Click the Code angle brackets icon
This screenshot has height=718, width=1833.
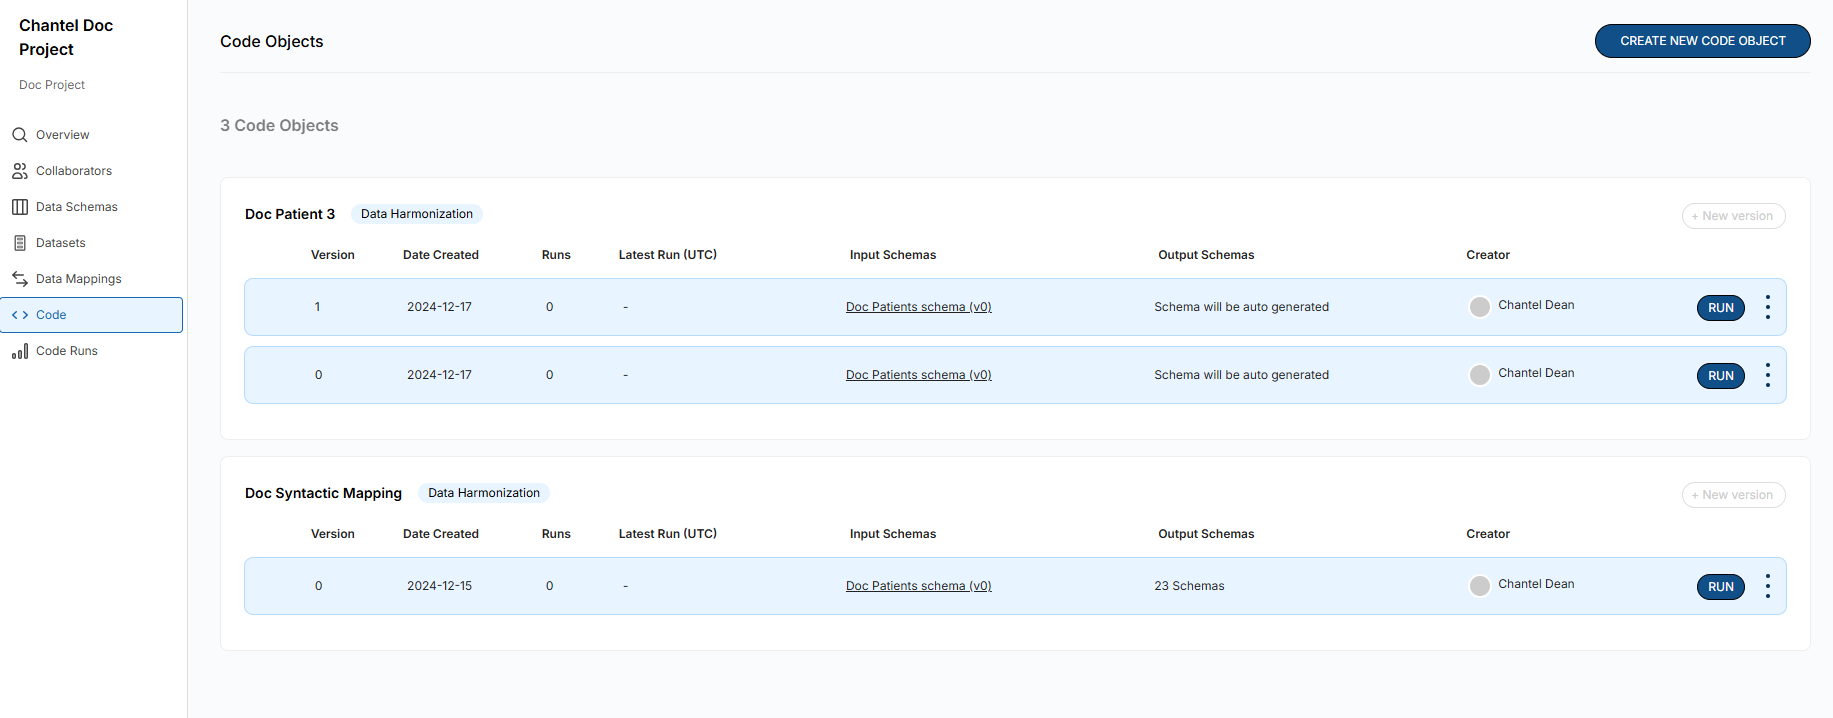coord(19,315)
